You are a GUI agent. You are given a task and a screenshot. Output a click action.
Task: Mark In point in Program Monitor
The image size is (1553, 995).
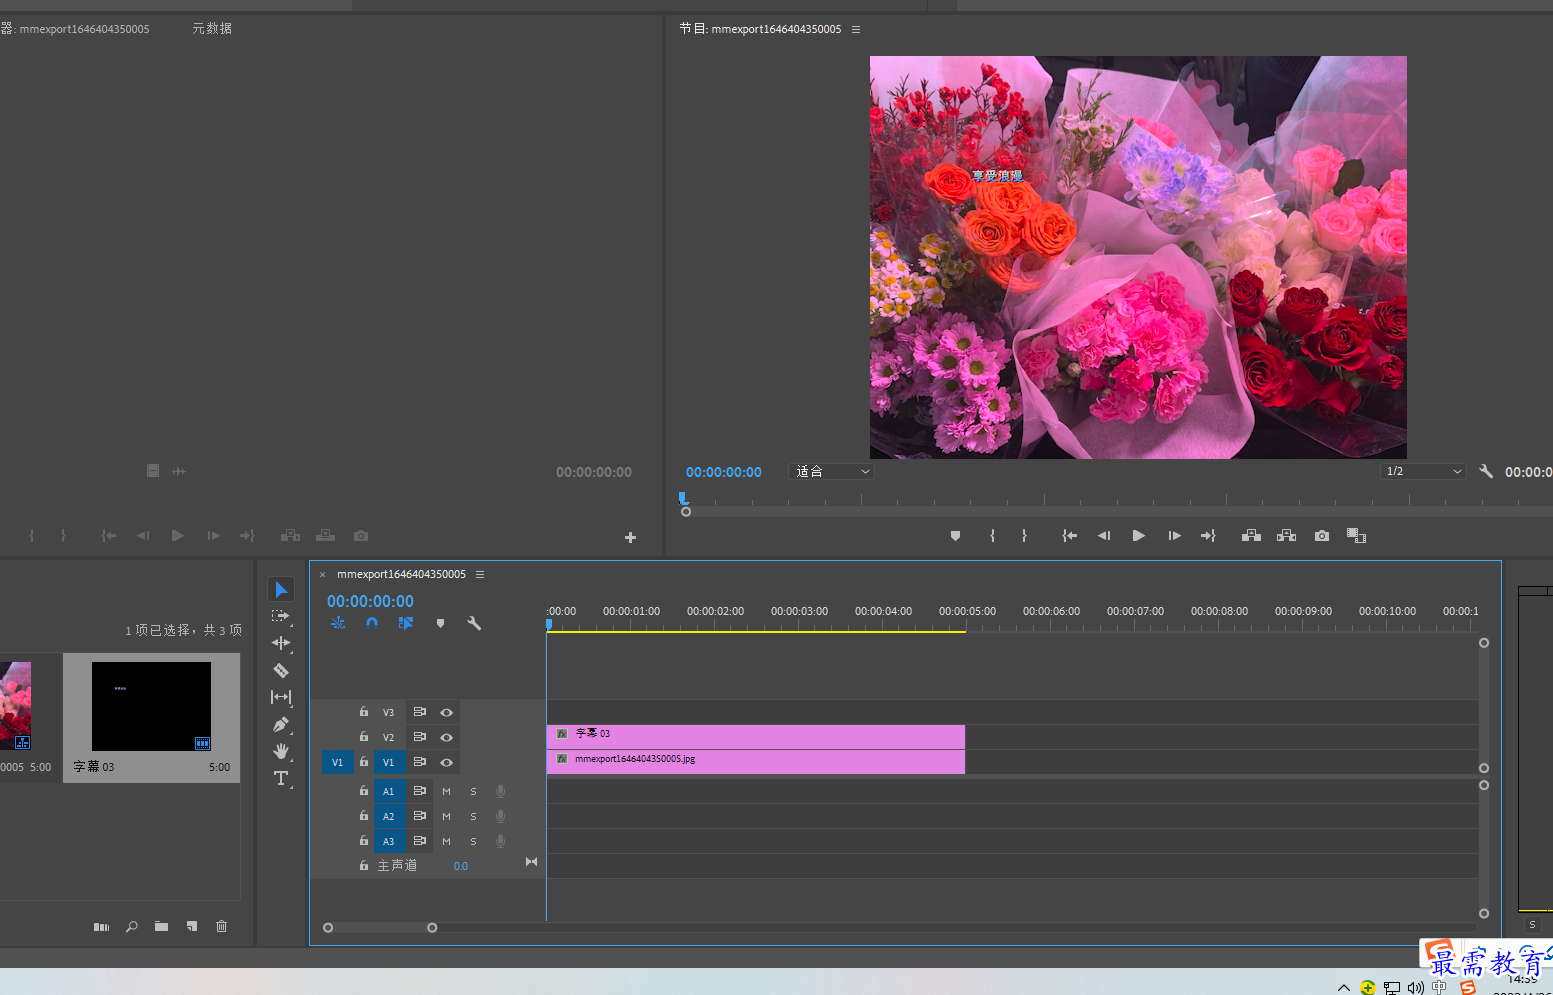pyautogui.click(x=992, y=536)
